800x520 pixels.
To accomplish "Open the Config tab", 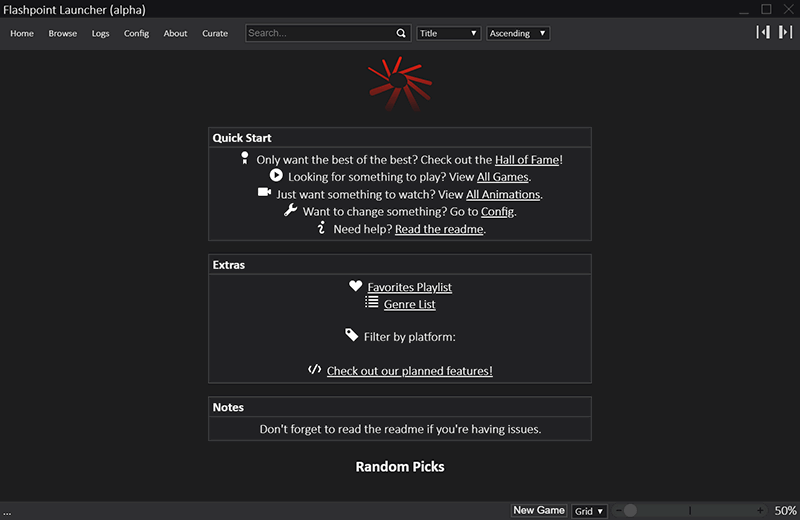I will (136, 33).
